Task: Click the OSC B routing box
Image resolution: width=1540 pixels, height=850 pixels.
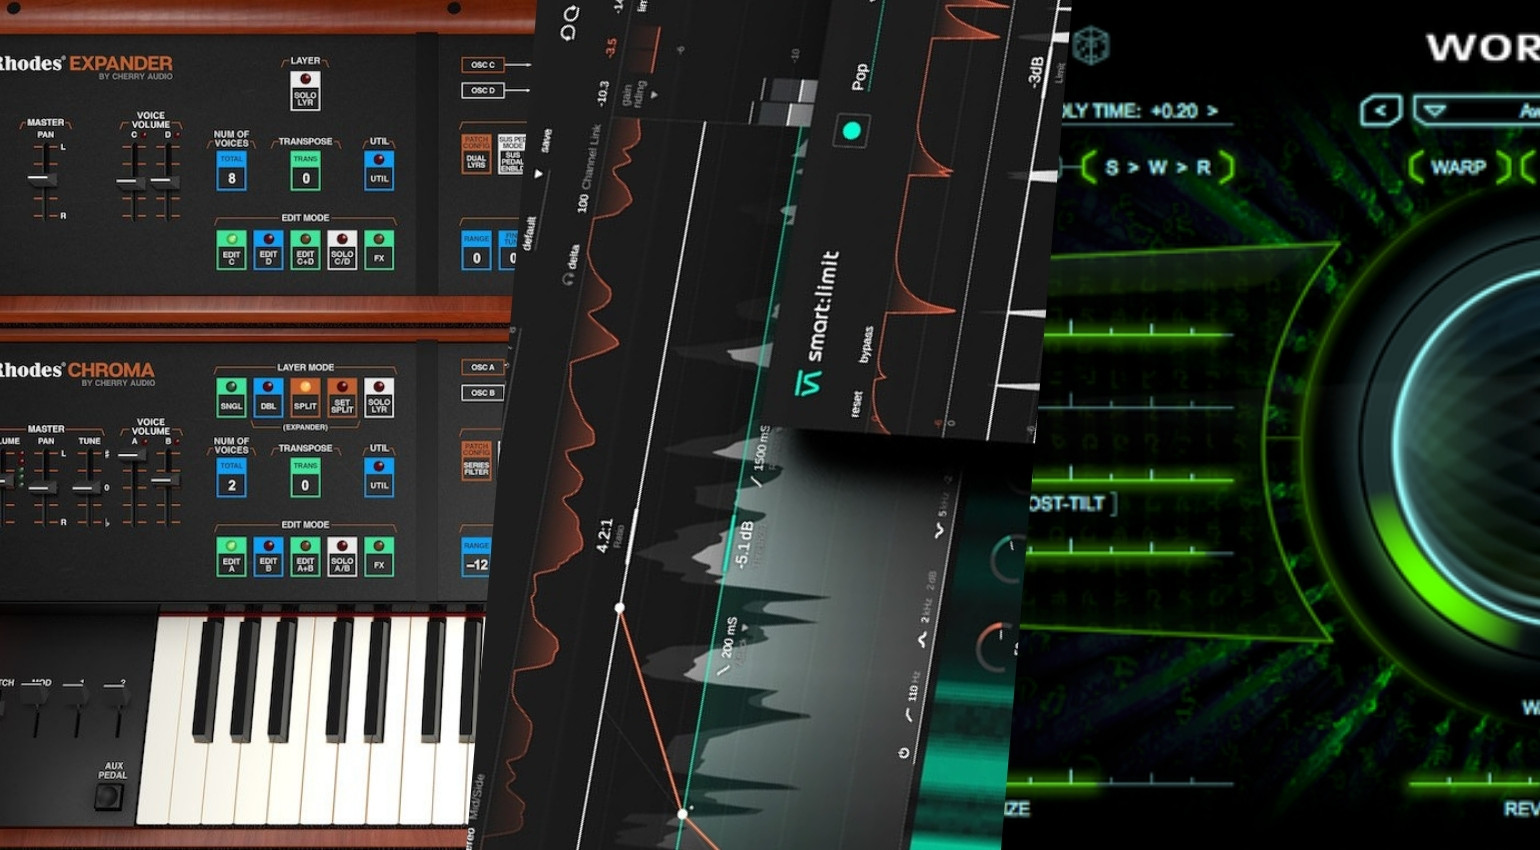Action: tap(483, 392)
